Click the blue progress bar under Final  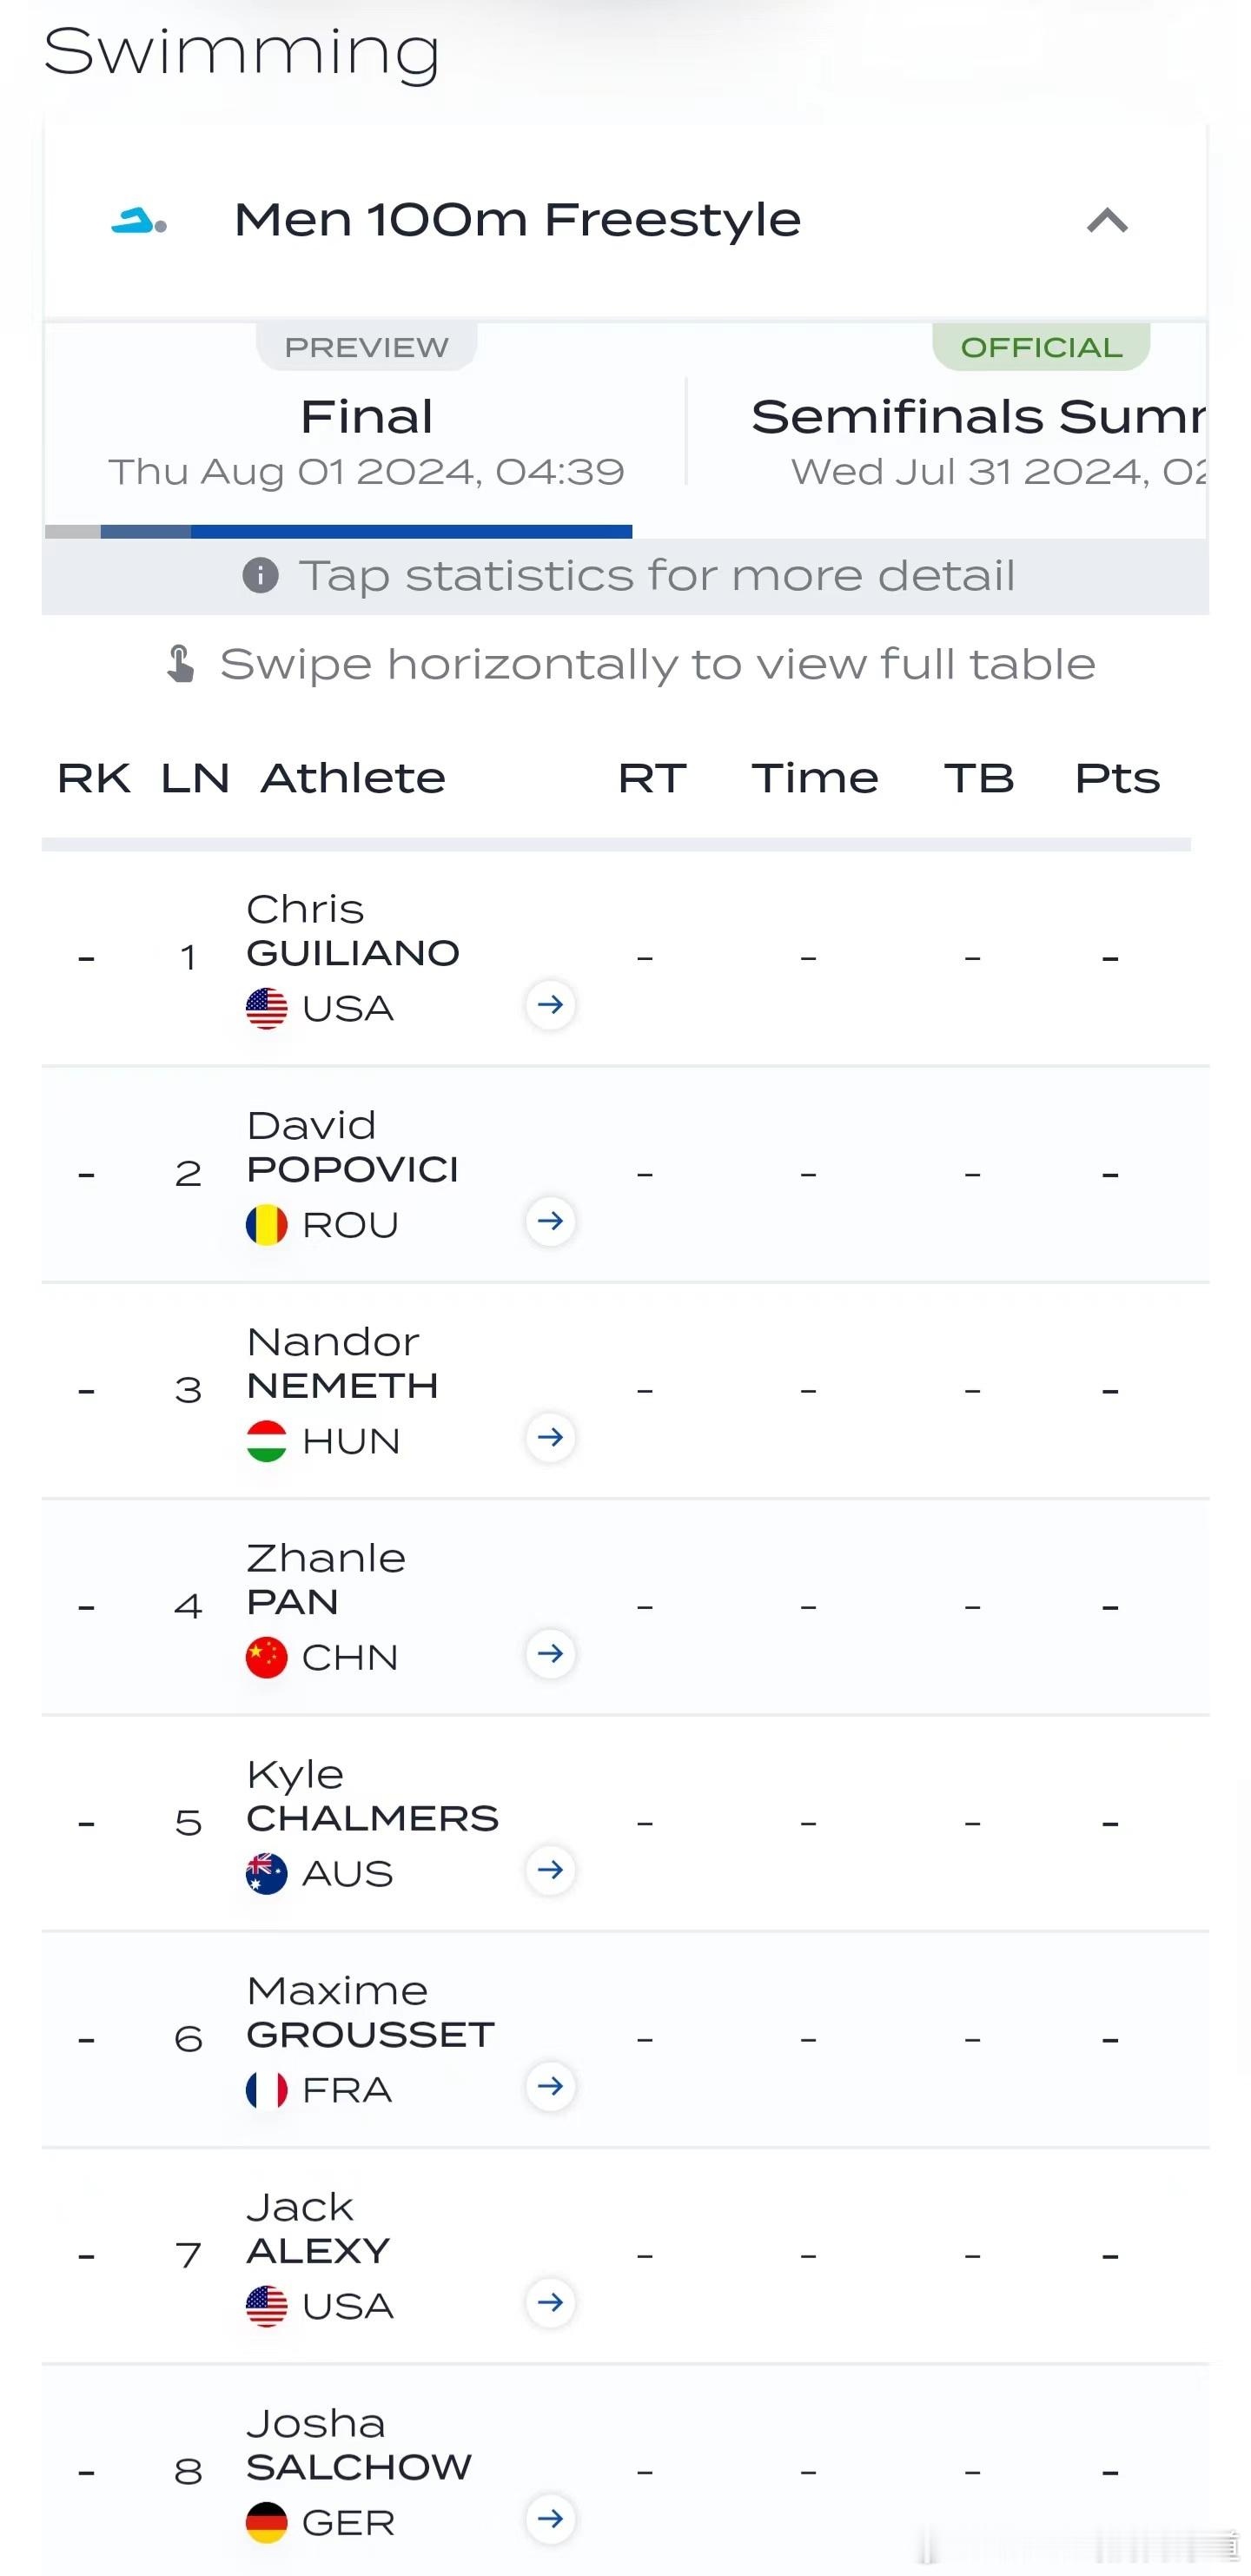(x=366, y=532)
